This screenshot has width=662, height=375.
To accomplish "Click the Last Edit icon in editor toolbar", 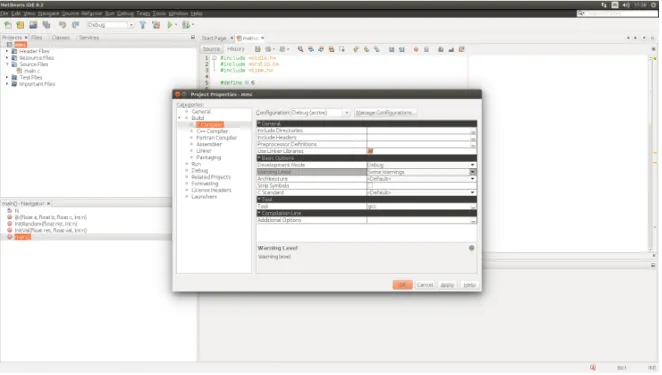I will pyautogui.click(x=258, y=49).
